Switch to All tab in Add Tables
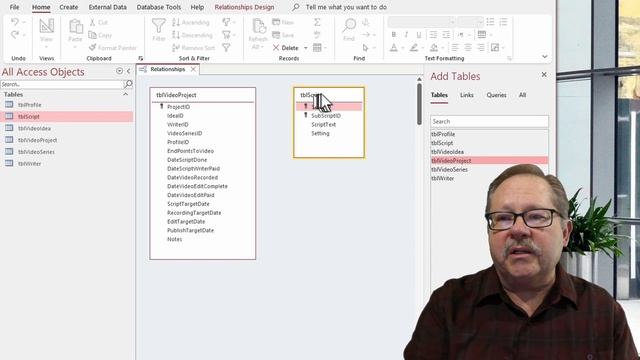The height and width of the screenshot is (360, 640). click(x=522, y=95)
